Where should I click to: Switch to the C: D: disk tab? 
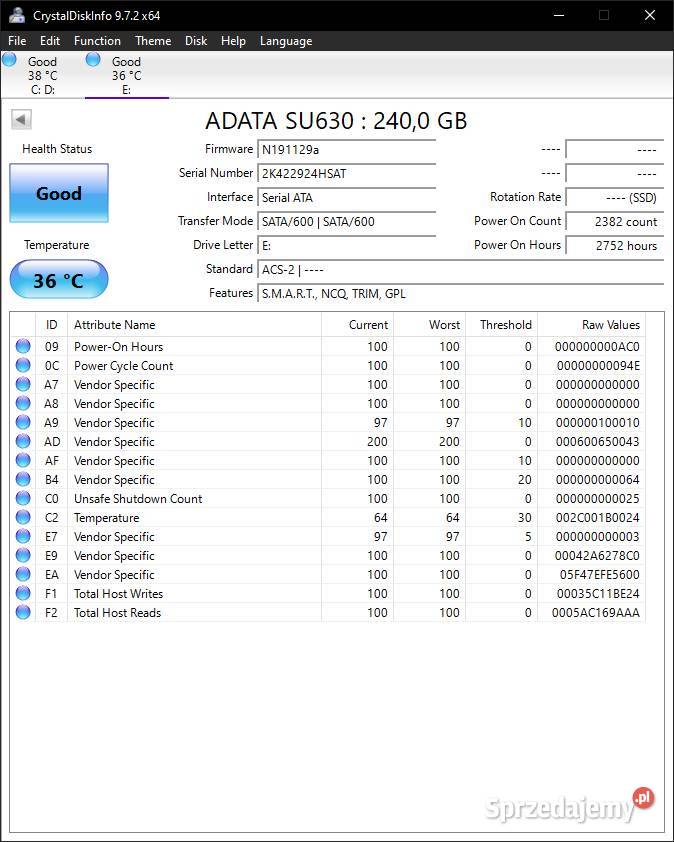(42, 75)
